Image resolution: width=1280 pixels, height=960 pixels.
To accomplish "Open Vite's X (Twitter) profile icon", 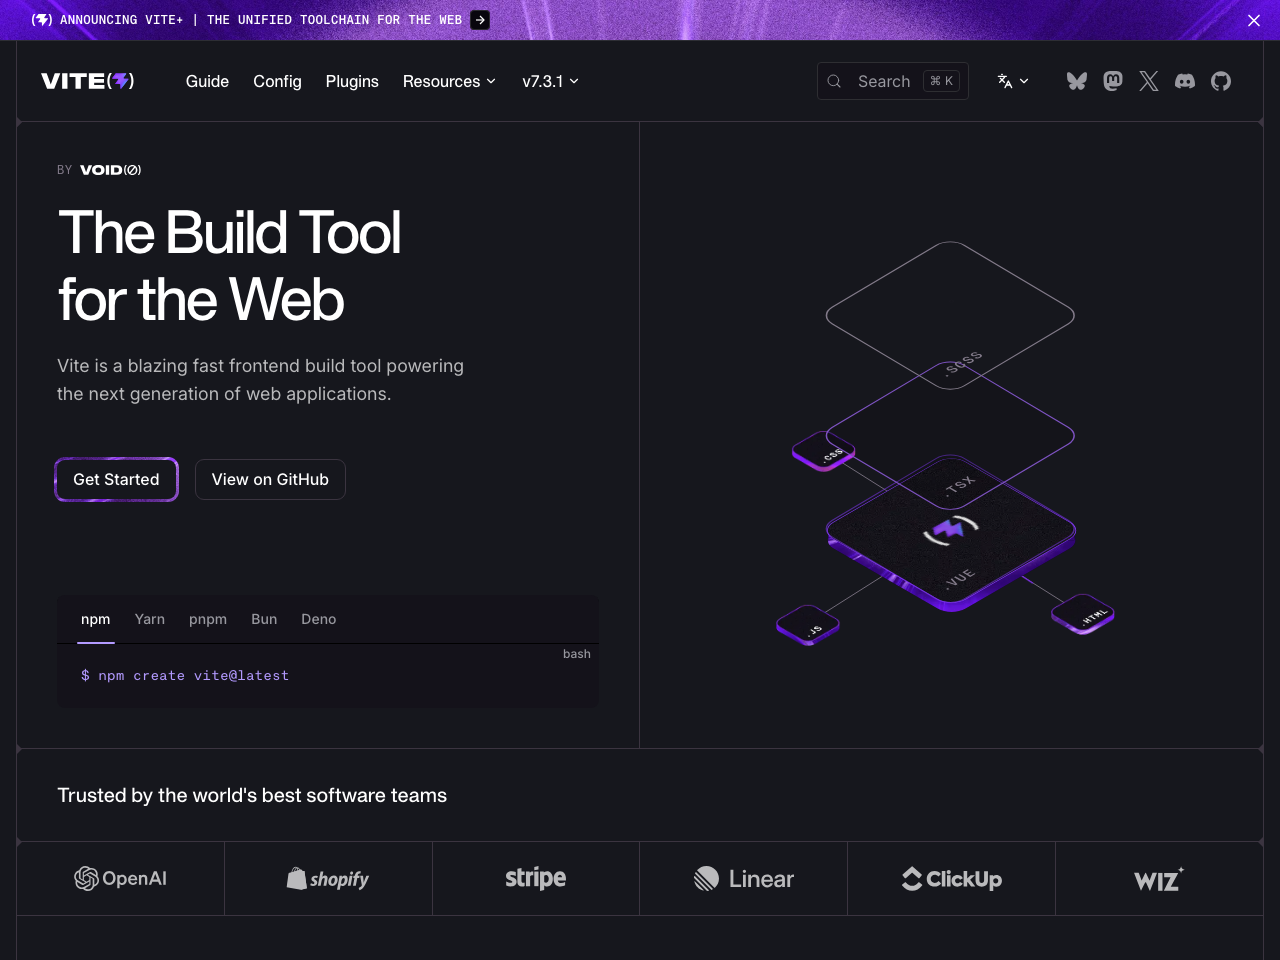I will click(1148, 81).
